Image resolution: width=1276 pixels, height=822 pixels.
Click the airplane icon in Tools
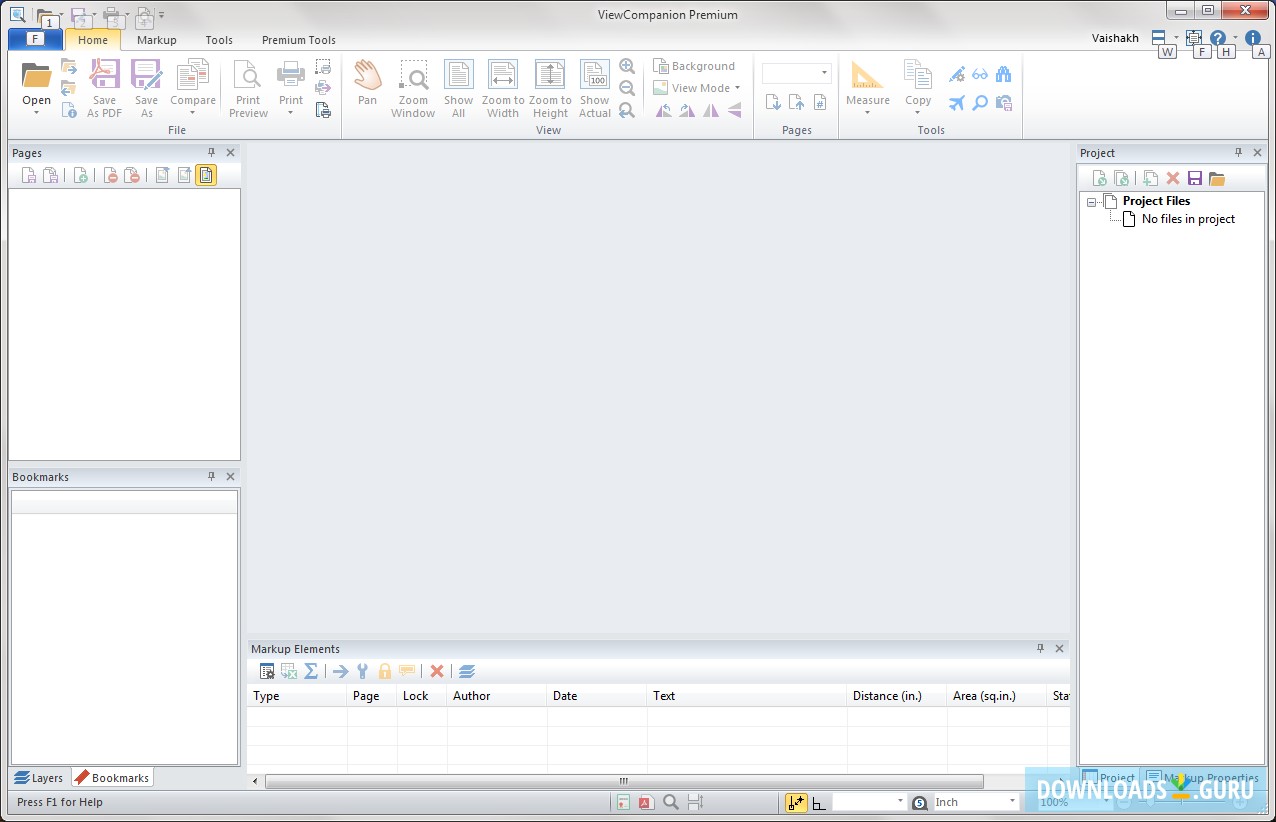(957, 102)
